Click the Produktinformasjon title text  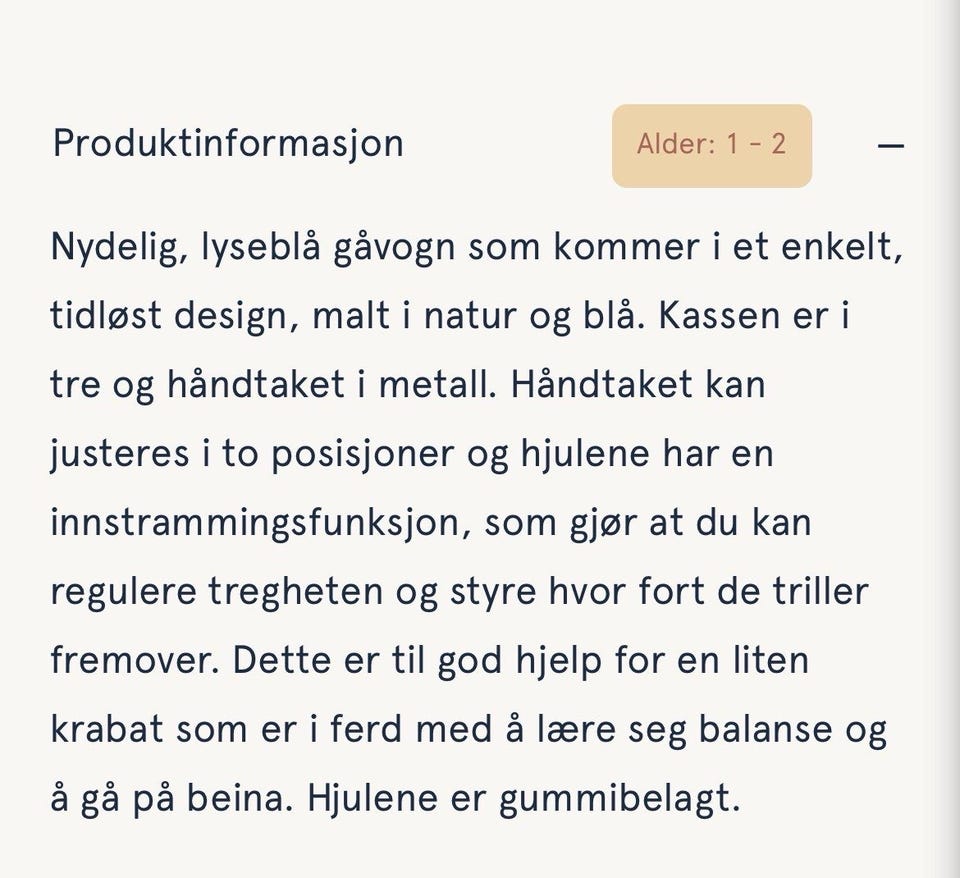[x=228, y=143]
